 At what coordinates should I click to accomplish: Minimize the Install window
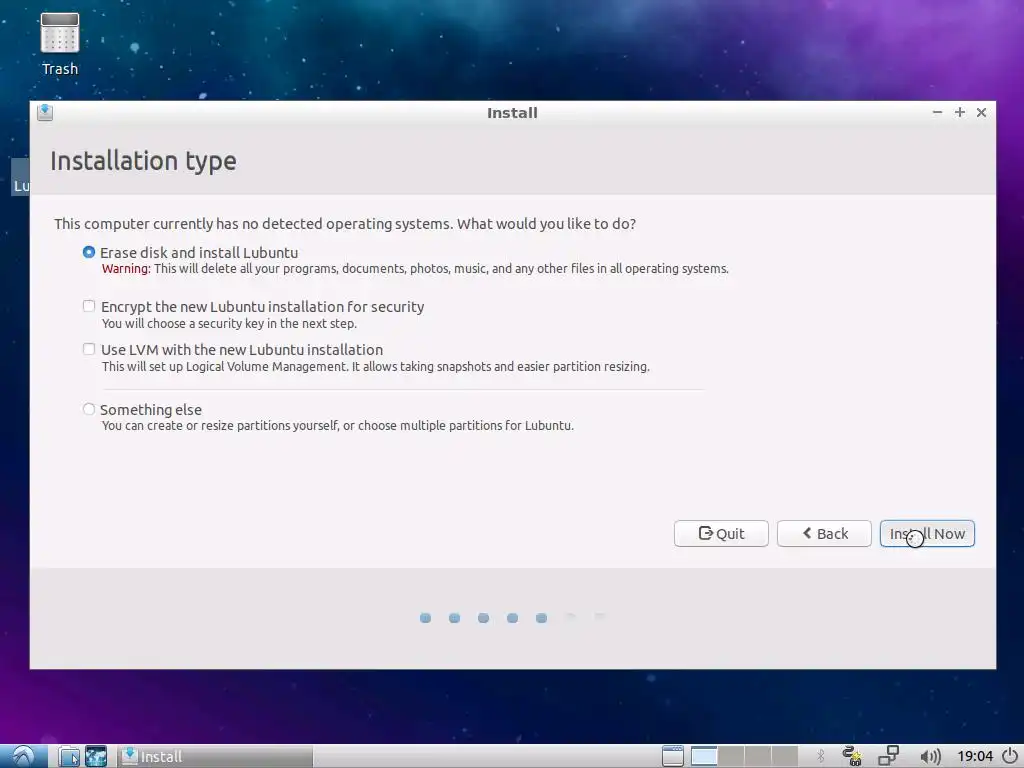(937, 112)
